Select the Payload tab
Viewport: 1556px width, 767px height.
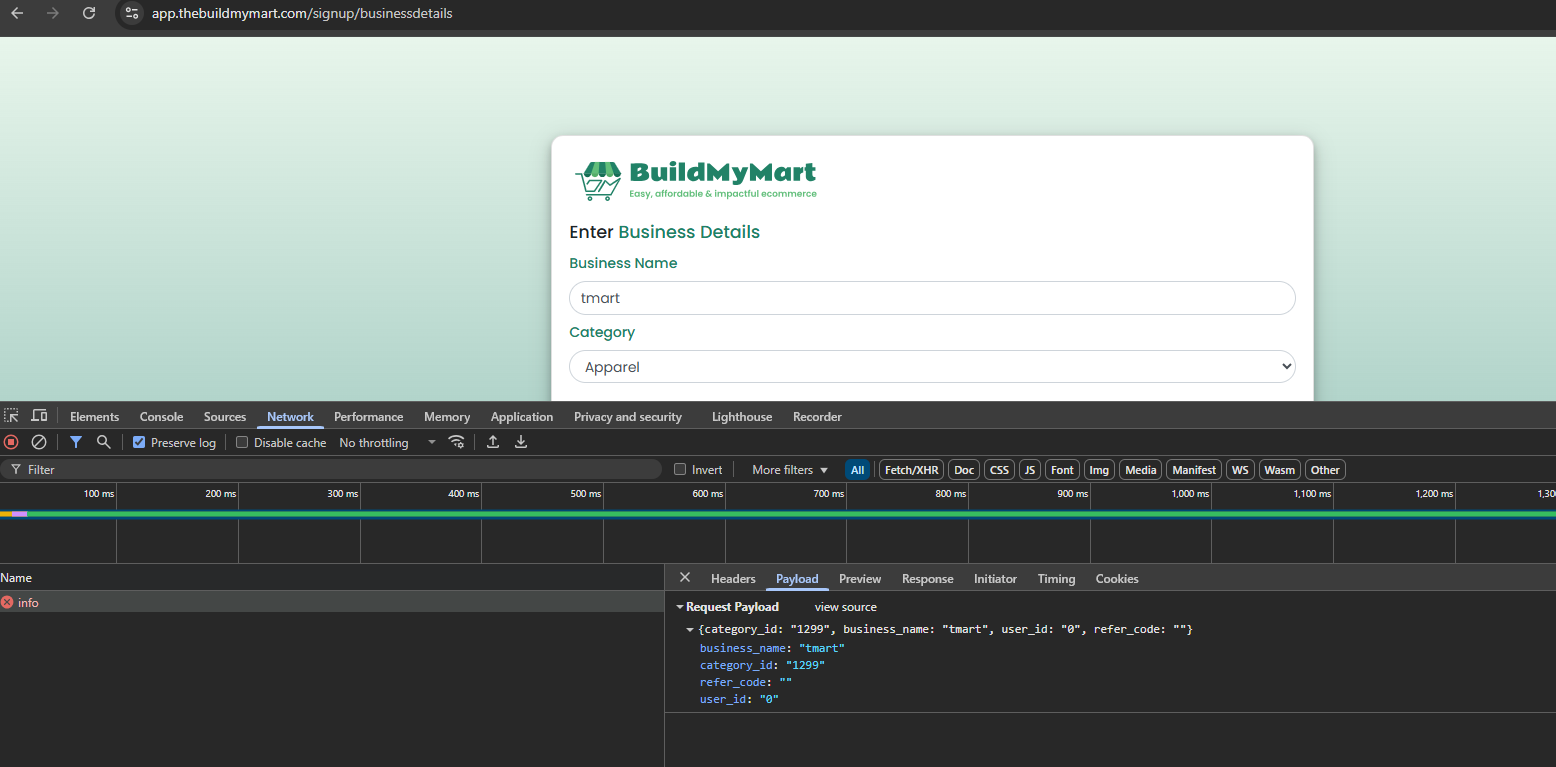[x=797, y=579]
